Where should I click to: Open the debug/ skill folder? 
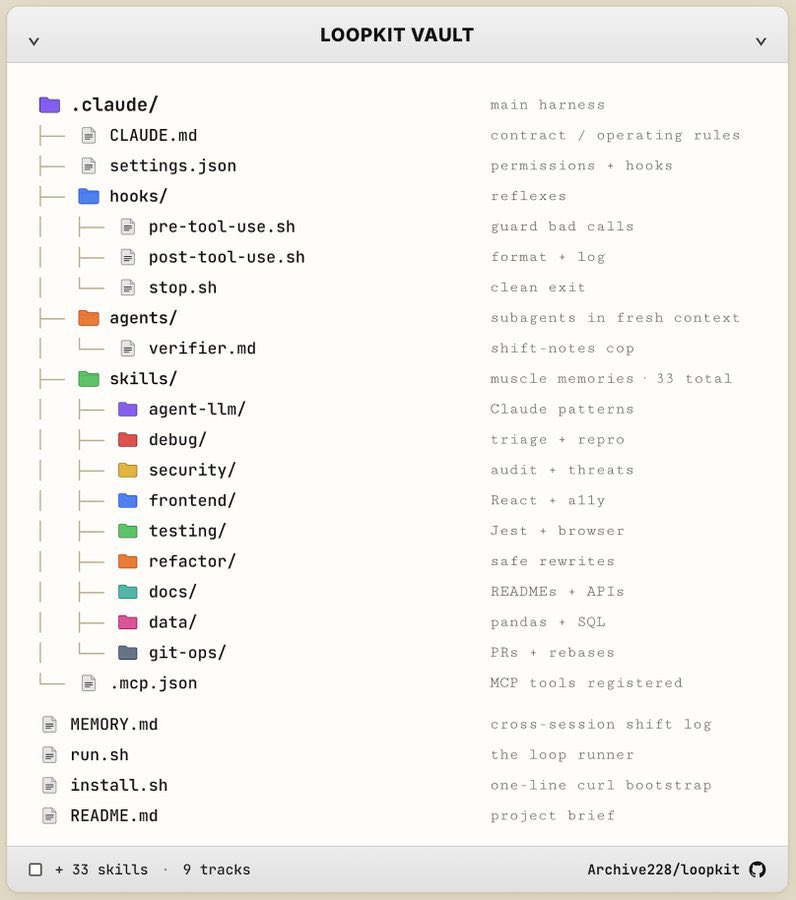177,440
